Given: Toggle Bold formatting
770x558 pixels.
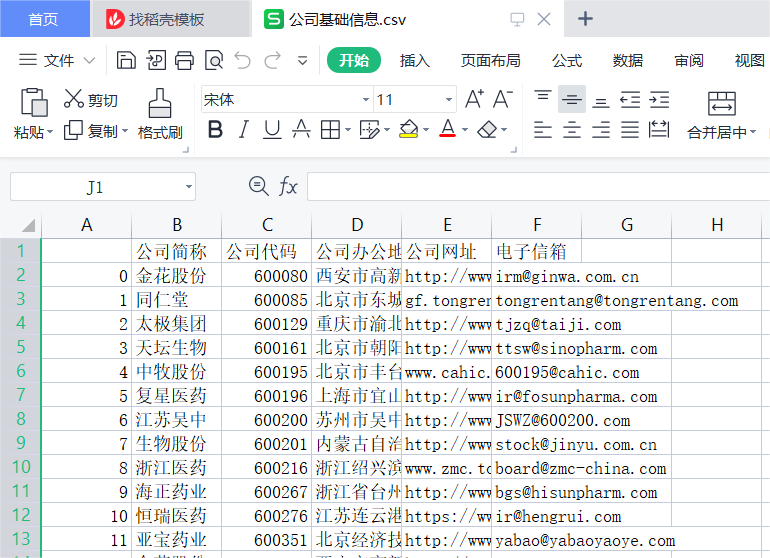Looking at the screenshot, I should tap(215, 130).
